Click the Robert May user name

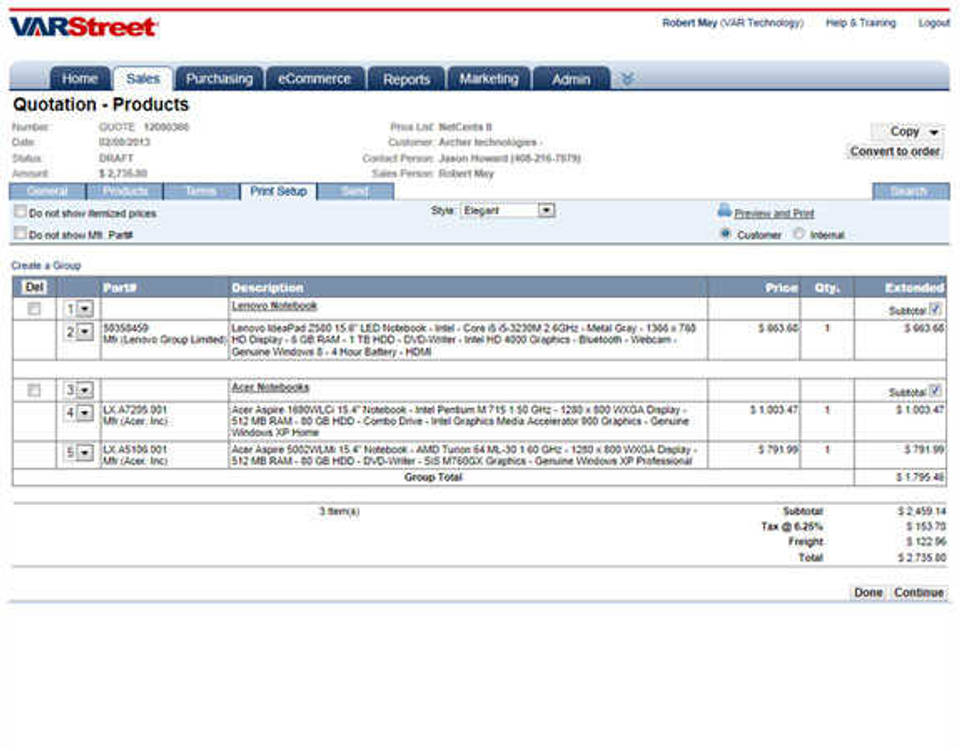(689, 23)
